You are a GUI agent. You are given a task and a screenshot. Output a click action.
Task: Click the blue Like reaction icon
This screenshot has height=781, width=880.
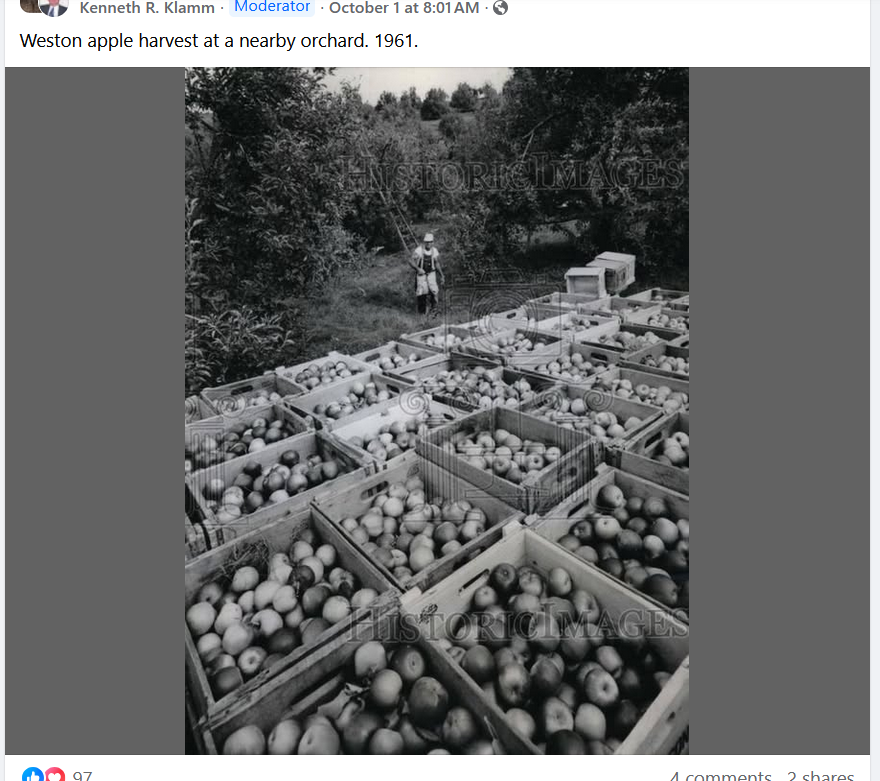click(x=33, y=774)
